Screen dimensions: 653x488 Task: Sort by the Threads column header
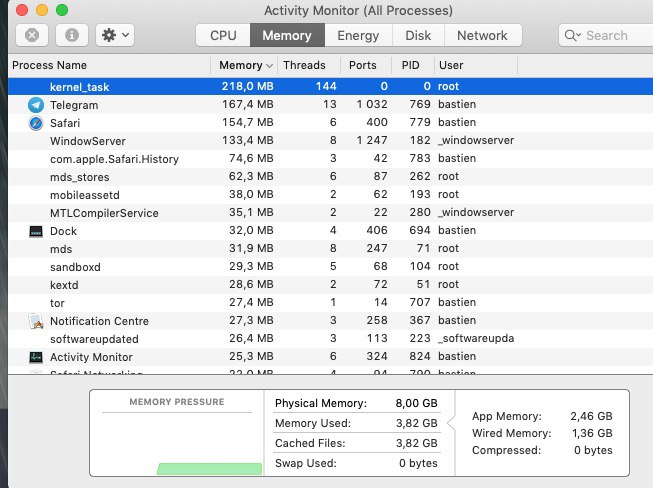coord(309,65)
